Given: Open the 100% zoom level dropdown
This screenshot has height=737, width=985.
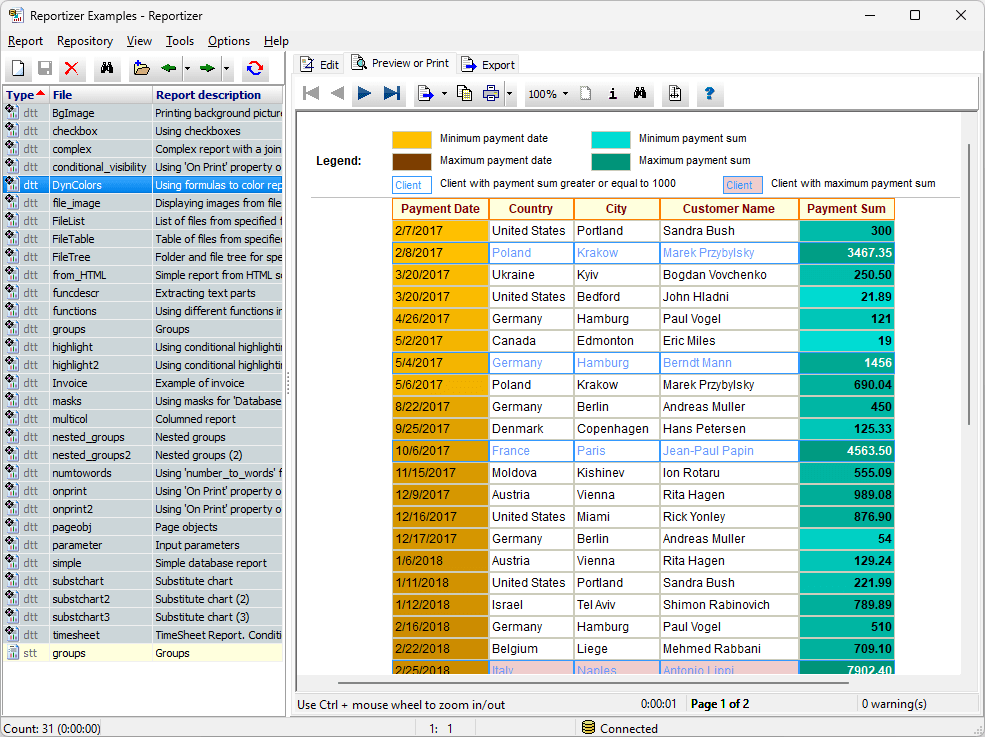Looking at the screenshot, I should pyautogui.click(x=547, y=94).
